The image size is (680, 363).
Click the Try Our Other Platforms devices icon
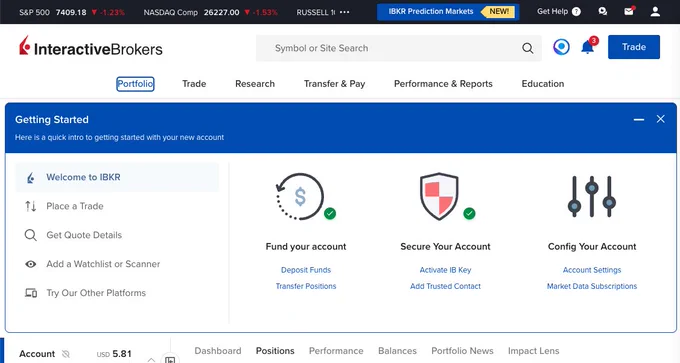click(x=30, y=293)
